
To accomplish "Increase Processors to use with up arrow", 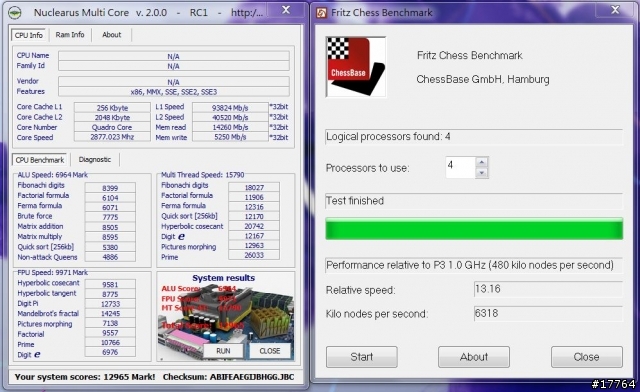I will (x=482, y=162).
